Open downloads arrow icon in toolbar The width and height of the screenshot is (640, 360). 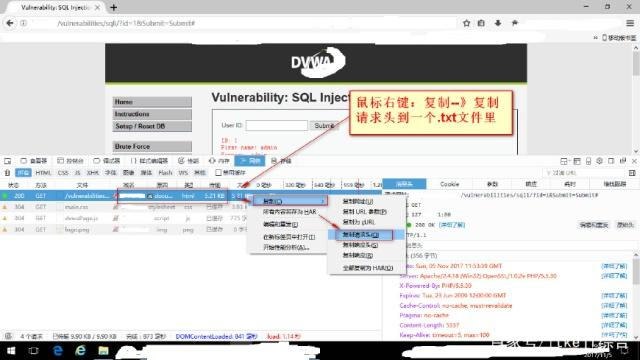tap(498, 23)
